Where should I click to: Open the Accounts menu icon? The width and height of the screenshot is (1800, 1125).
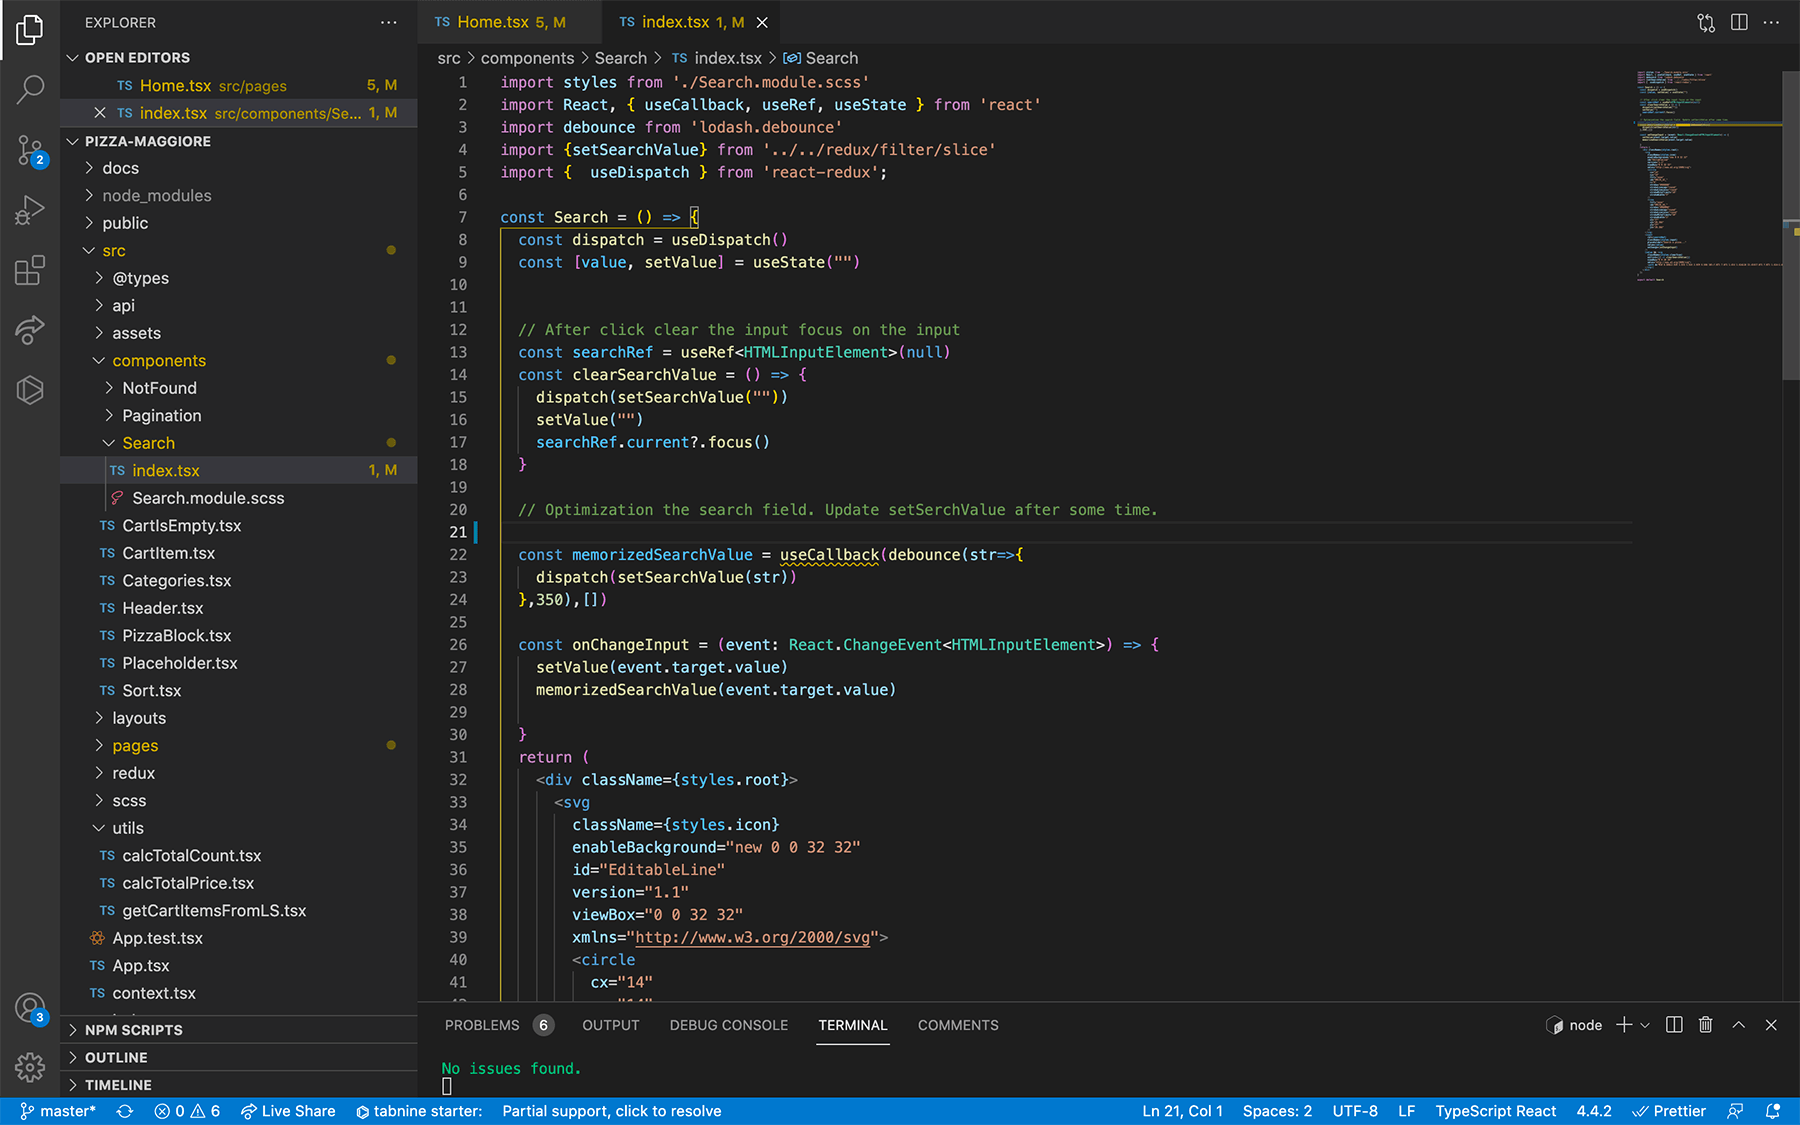click(30, 1008)
